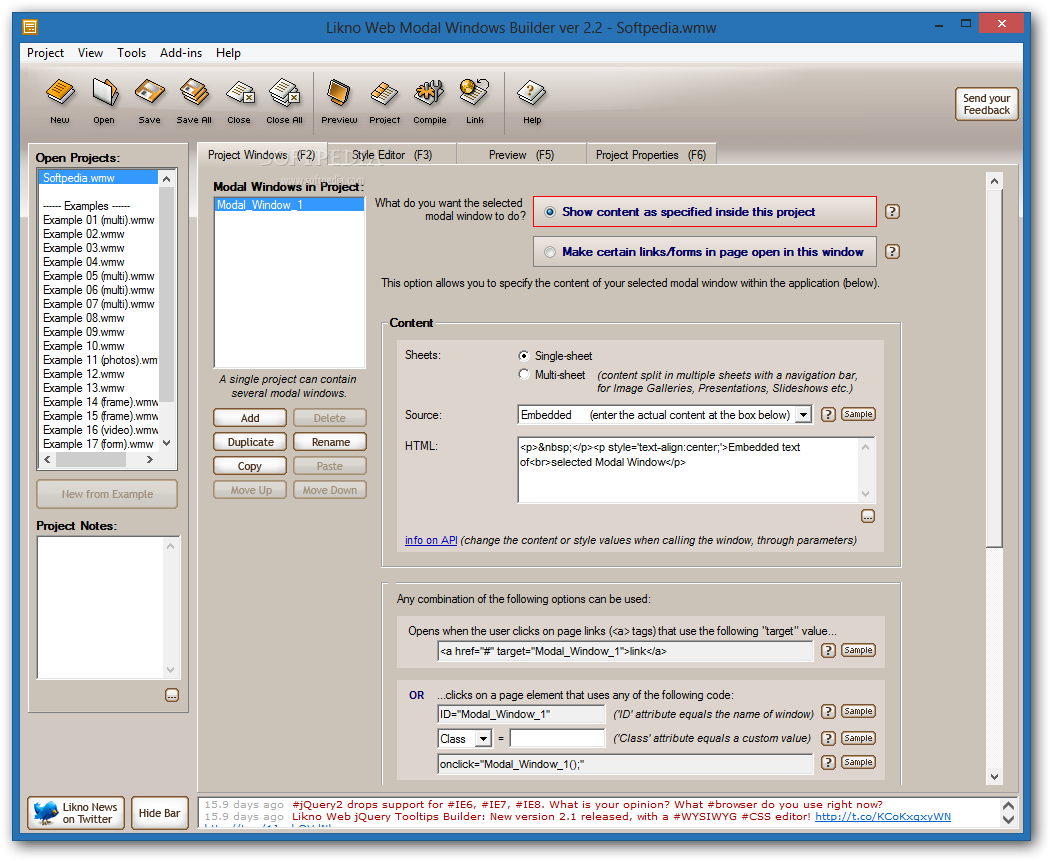This screenshot has width=1051, height=861.
Task: Click the help icon beside Show content option
Action: click(892, 212)
